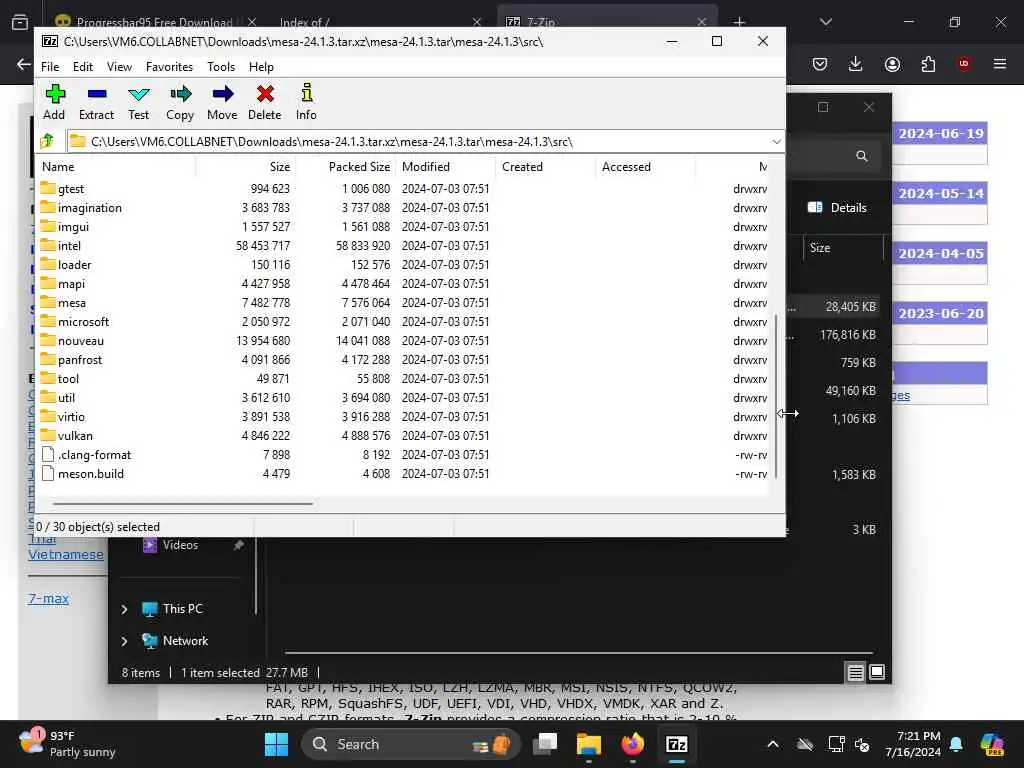Sort by Size column in File Explorer
The height and width of the screenshot is (768, 1024).
[x=842, y=248]
